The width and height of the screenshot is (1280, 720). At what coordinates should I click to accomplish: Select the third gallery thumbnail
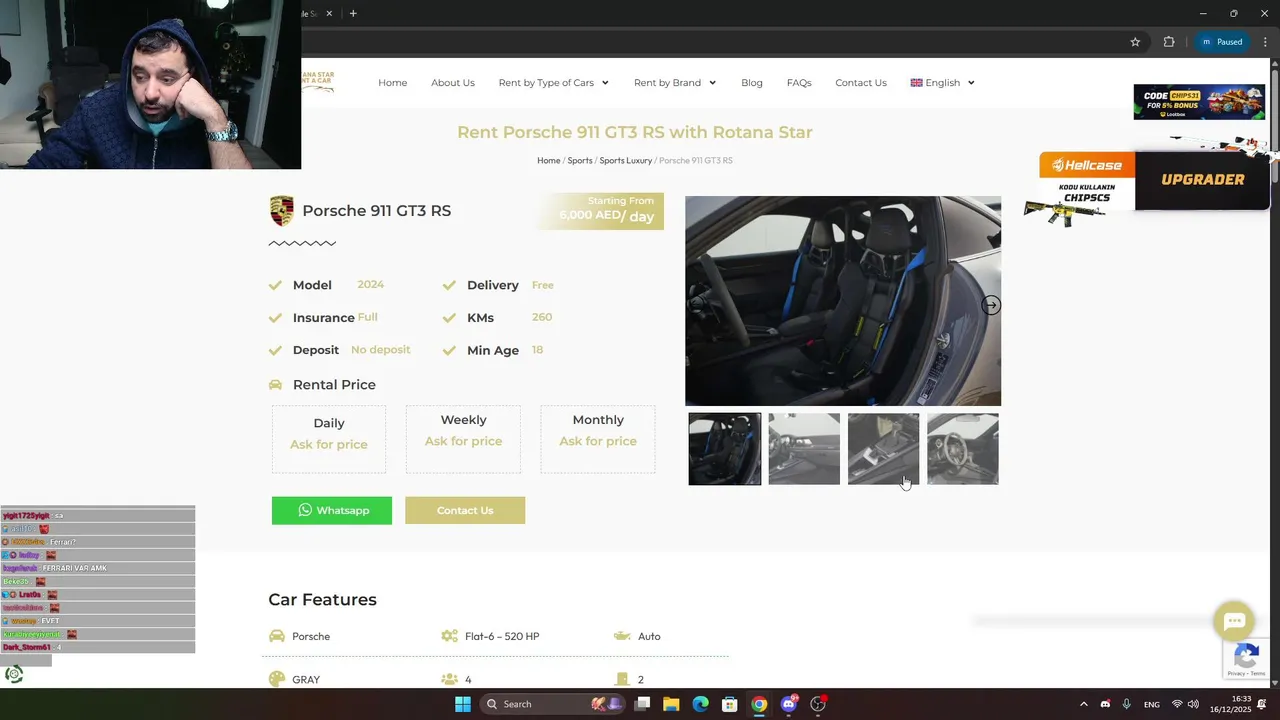click(x=883, y=449)
